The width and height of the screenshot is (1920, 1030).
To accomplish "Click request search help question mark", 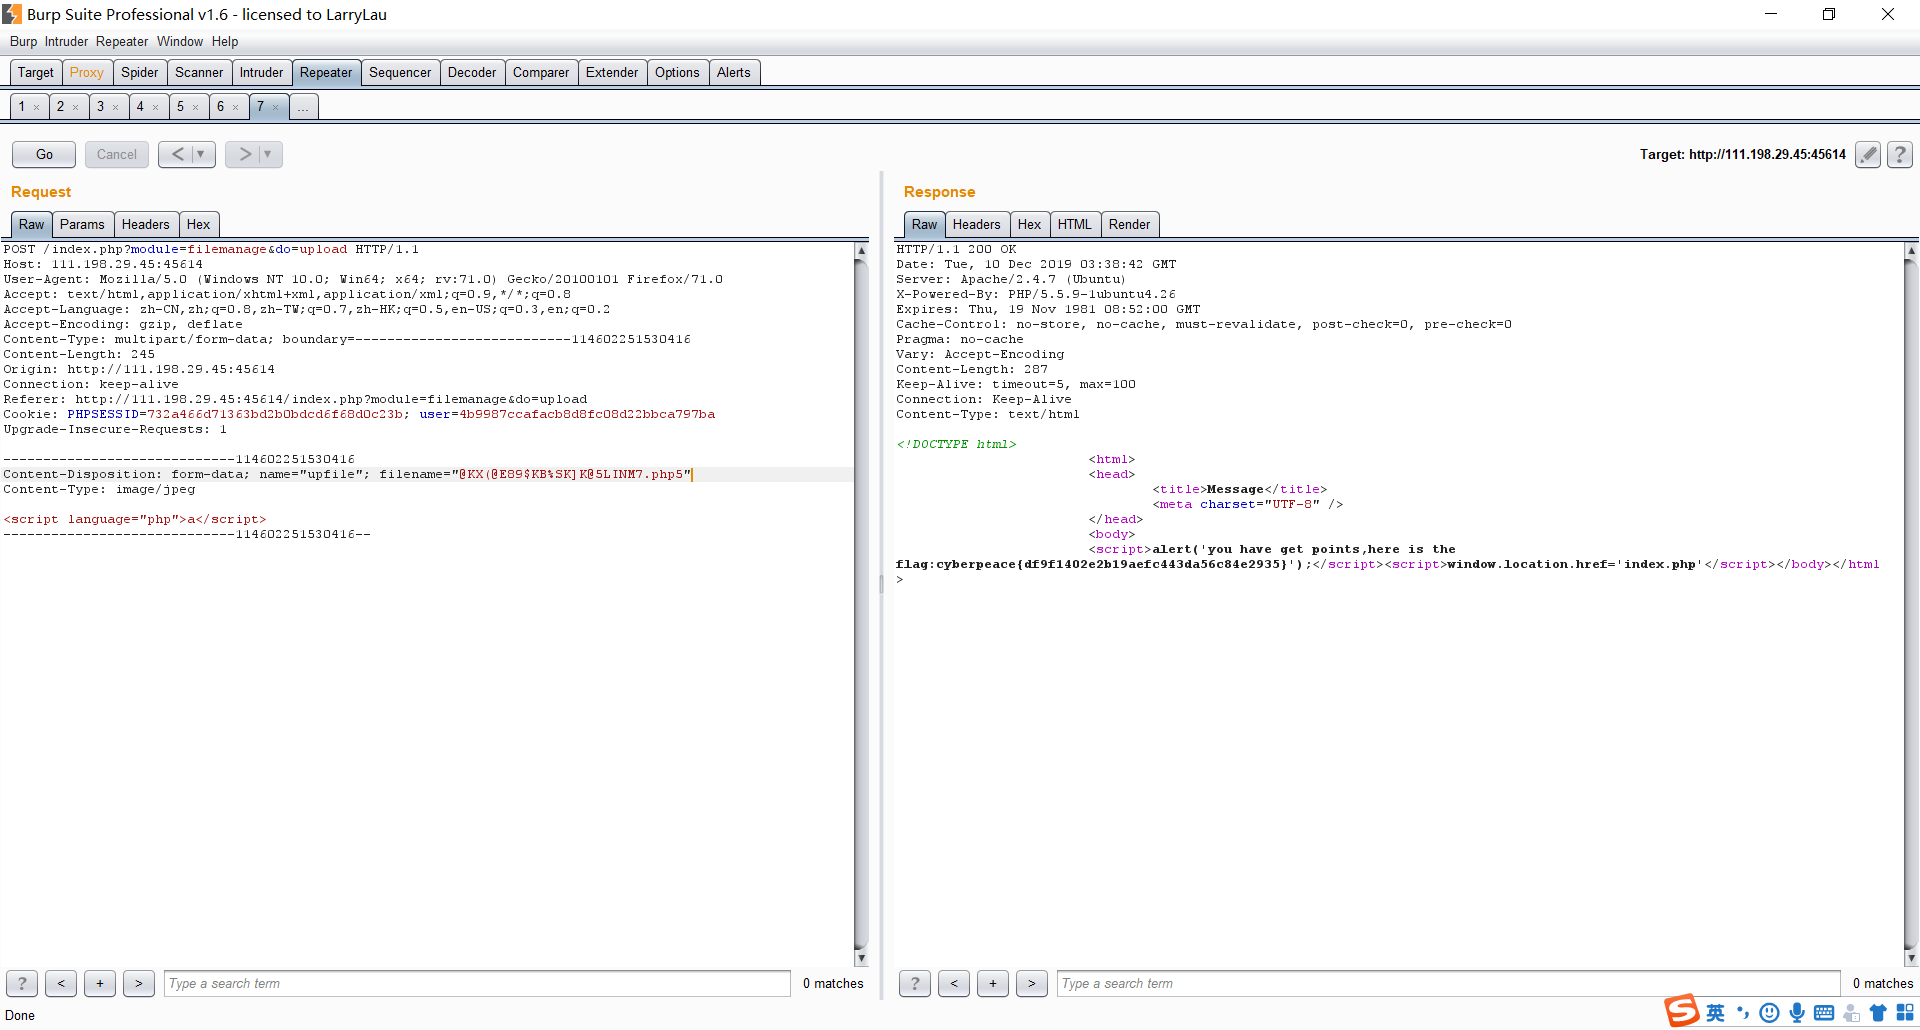I will pyautogui.click(x=22, y=984).
